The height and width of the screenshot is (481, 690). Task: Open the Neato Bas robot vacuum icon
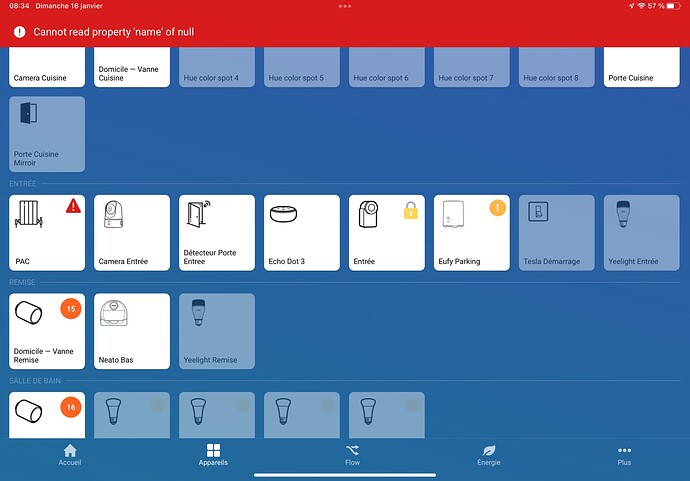(114, 313)
